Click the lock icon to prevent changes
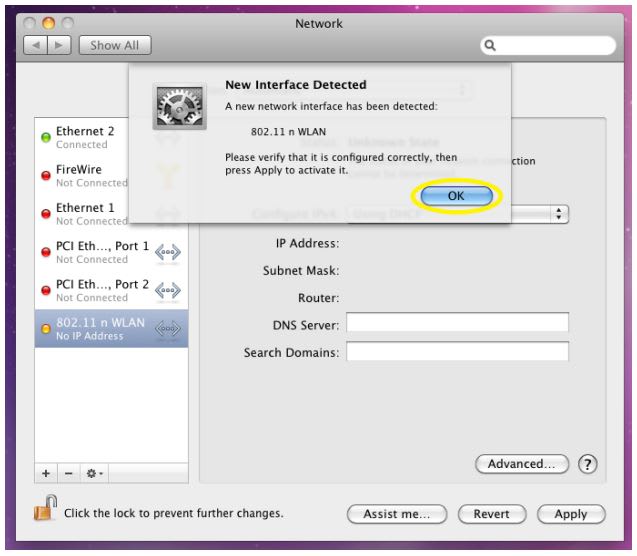Image resolution: width=637 pixels, height=556 pixels. (44, 509)
